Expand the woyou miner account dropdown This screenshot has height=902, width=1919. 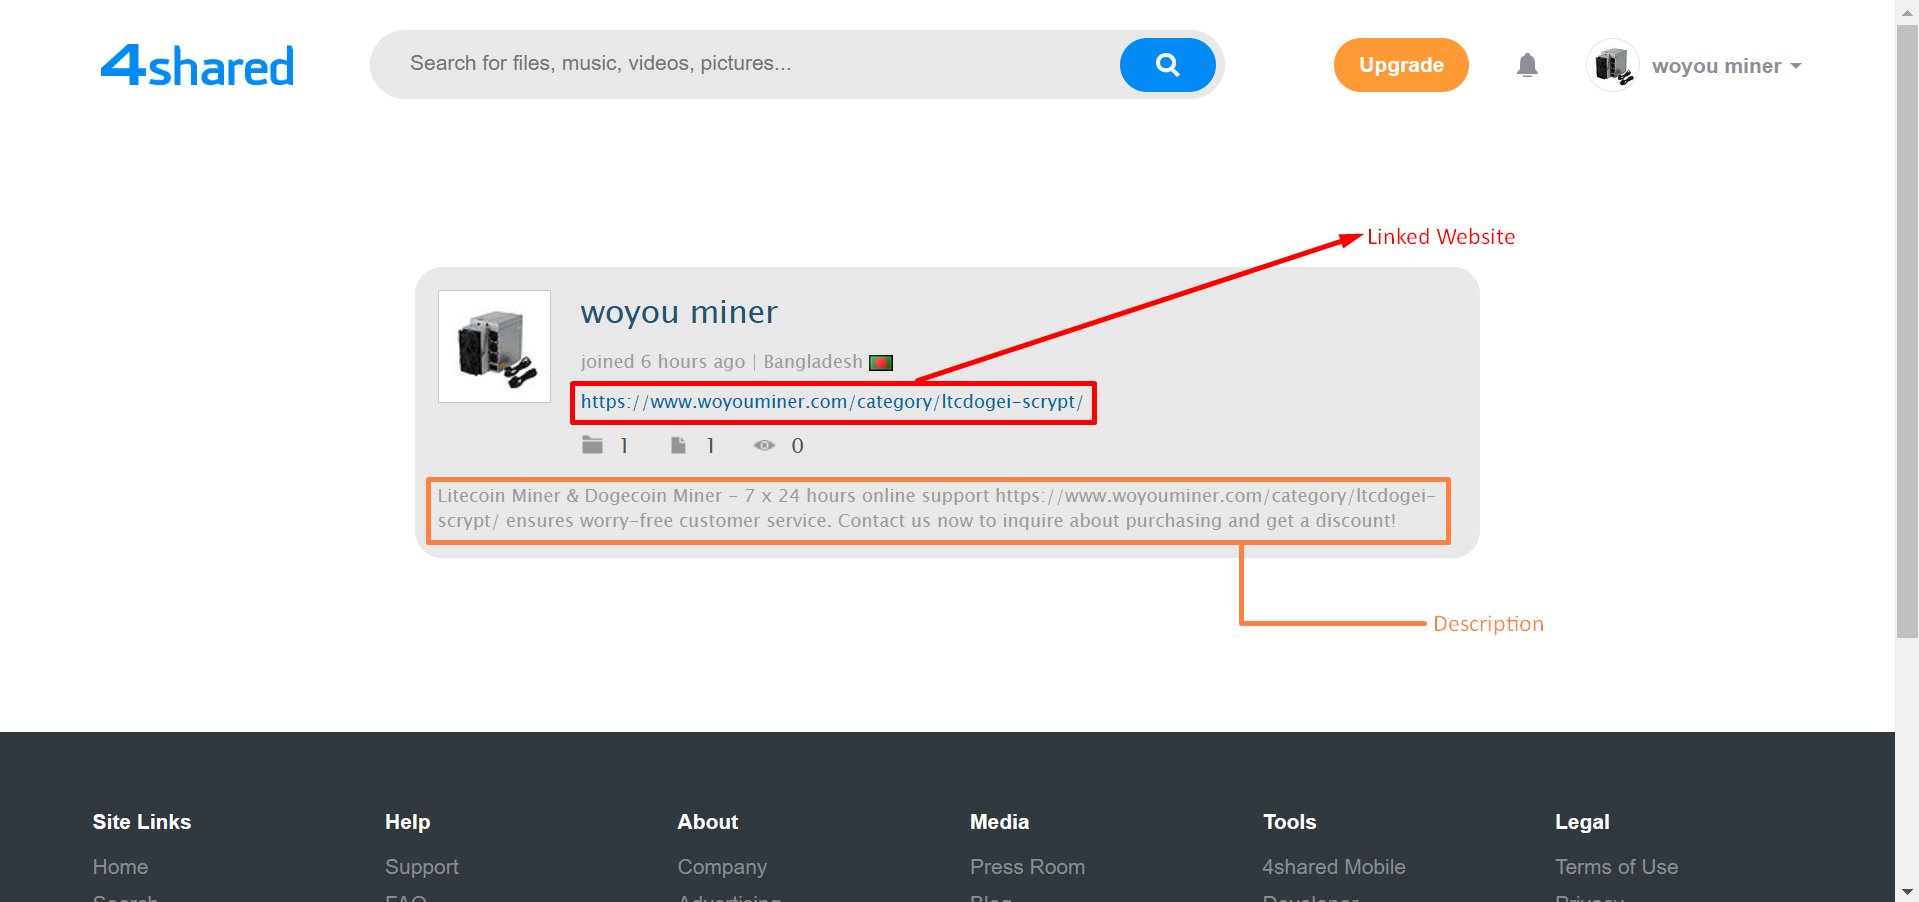tap(1726, 66)
